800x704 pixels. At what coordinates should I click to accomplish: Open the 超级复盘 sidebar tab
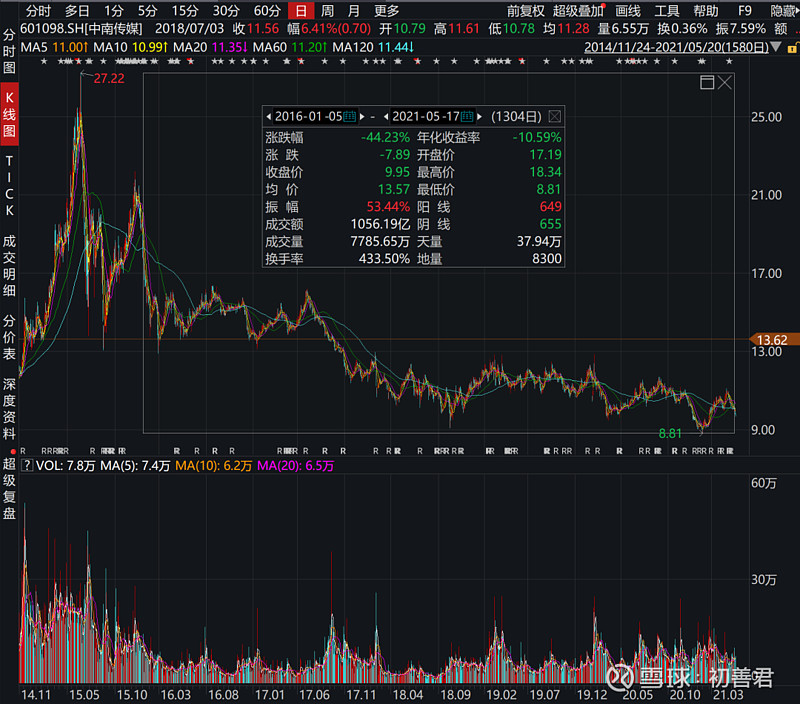[x=9, y=488]
